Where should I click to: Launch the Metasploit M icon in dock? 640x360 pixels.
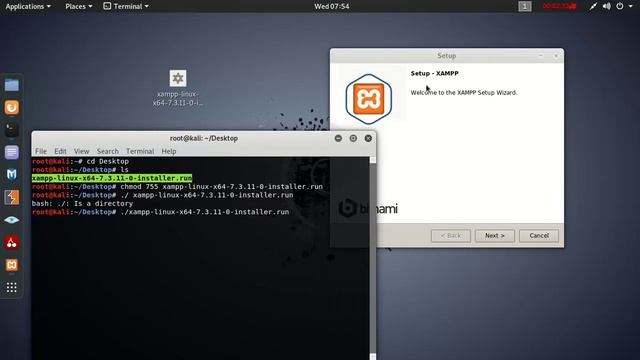(x=11, y=175)
